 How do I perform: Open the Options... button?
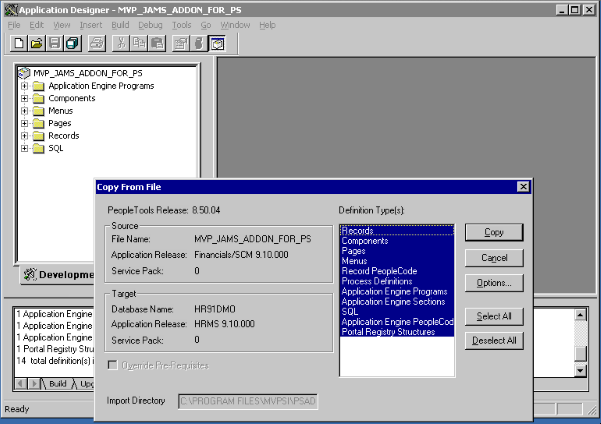(494, 283)
